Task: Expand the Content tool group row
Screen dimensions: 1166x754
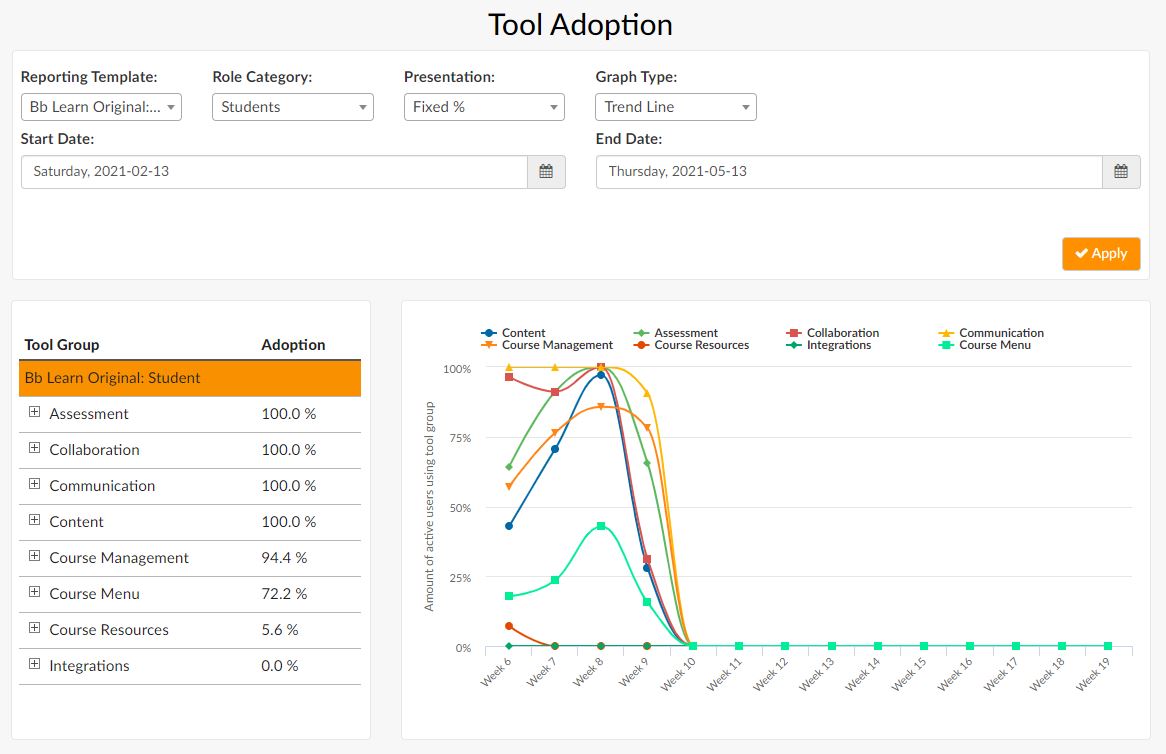Action: pos(34,520)
